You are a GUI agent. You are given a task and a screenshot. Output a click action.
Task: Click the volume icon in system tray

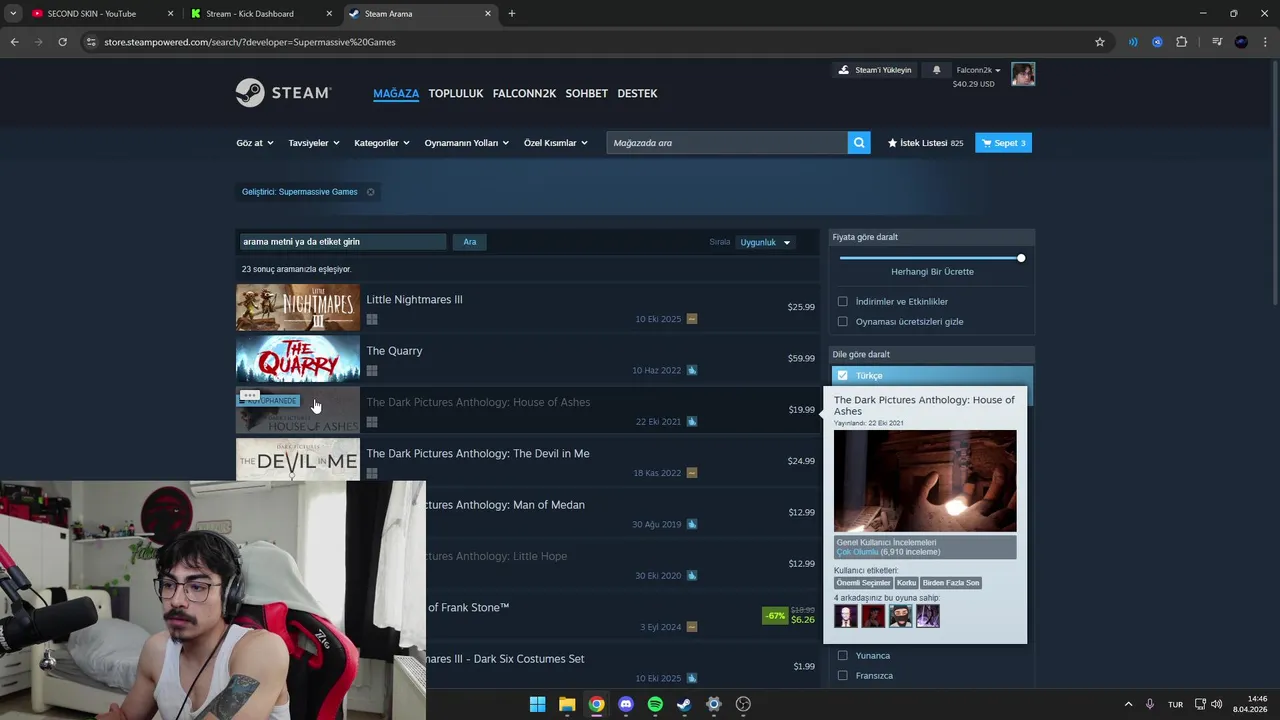(x=1217, y=704)
